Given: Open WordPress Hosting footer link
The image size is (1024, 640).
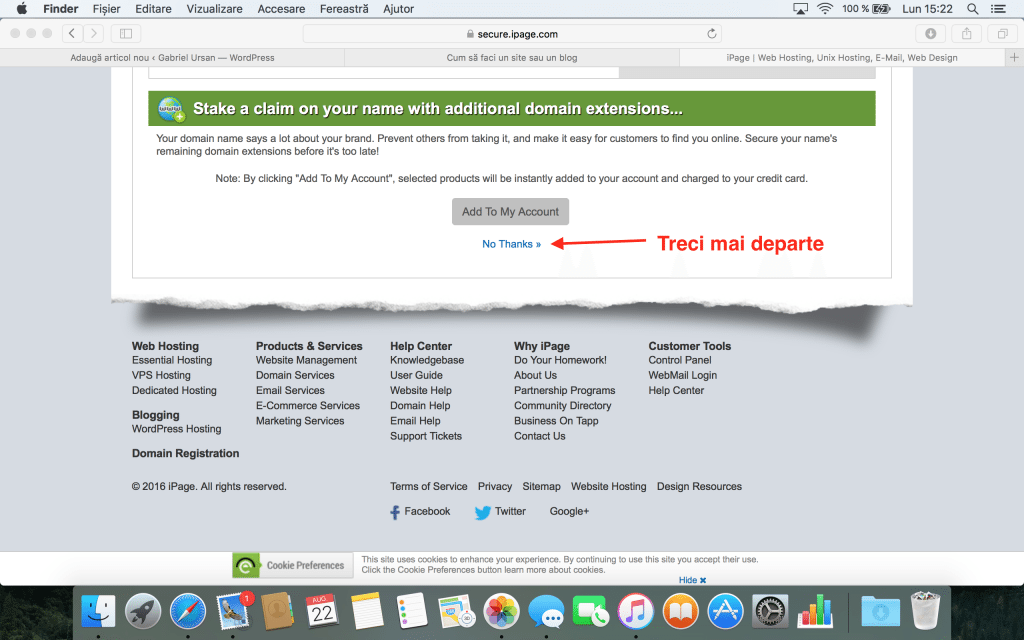Looking at the screenshot, I should 176,428.
